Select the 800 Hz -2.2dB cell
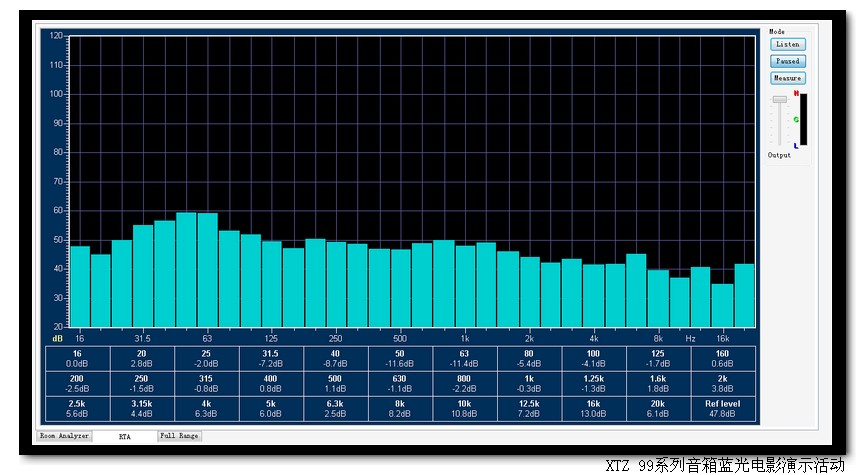Screen dimensions: 865x475 pyautogui.click(x=465, y=383)
